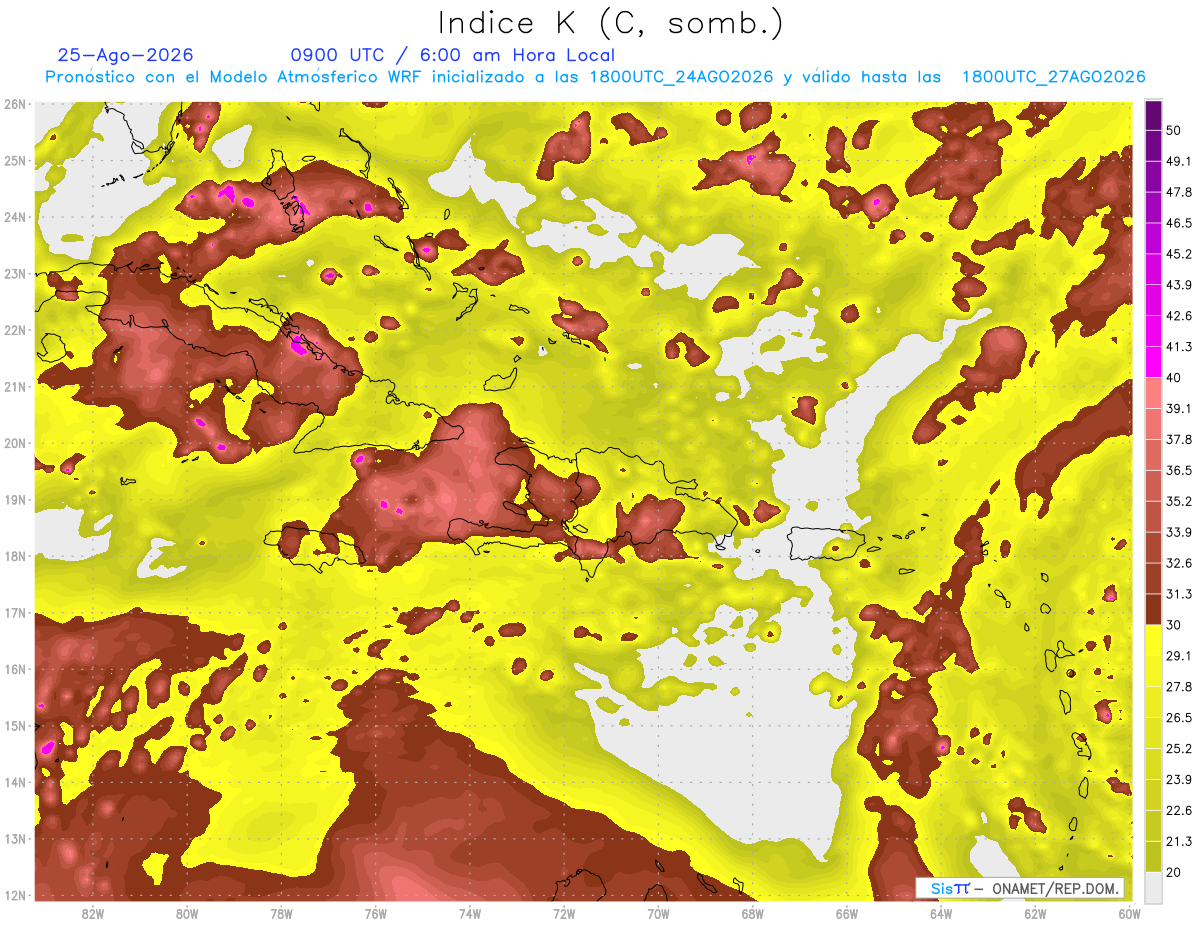Click the "14N" latitude axis label
The height and width of the screenshot is (927, 1200).
pyautogui.click(x=14, y=782)
